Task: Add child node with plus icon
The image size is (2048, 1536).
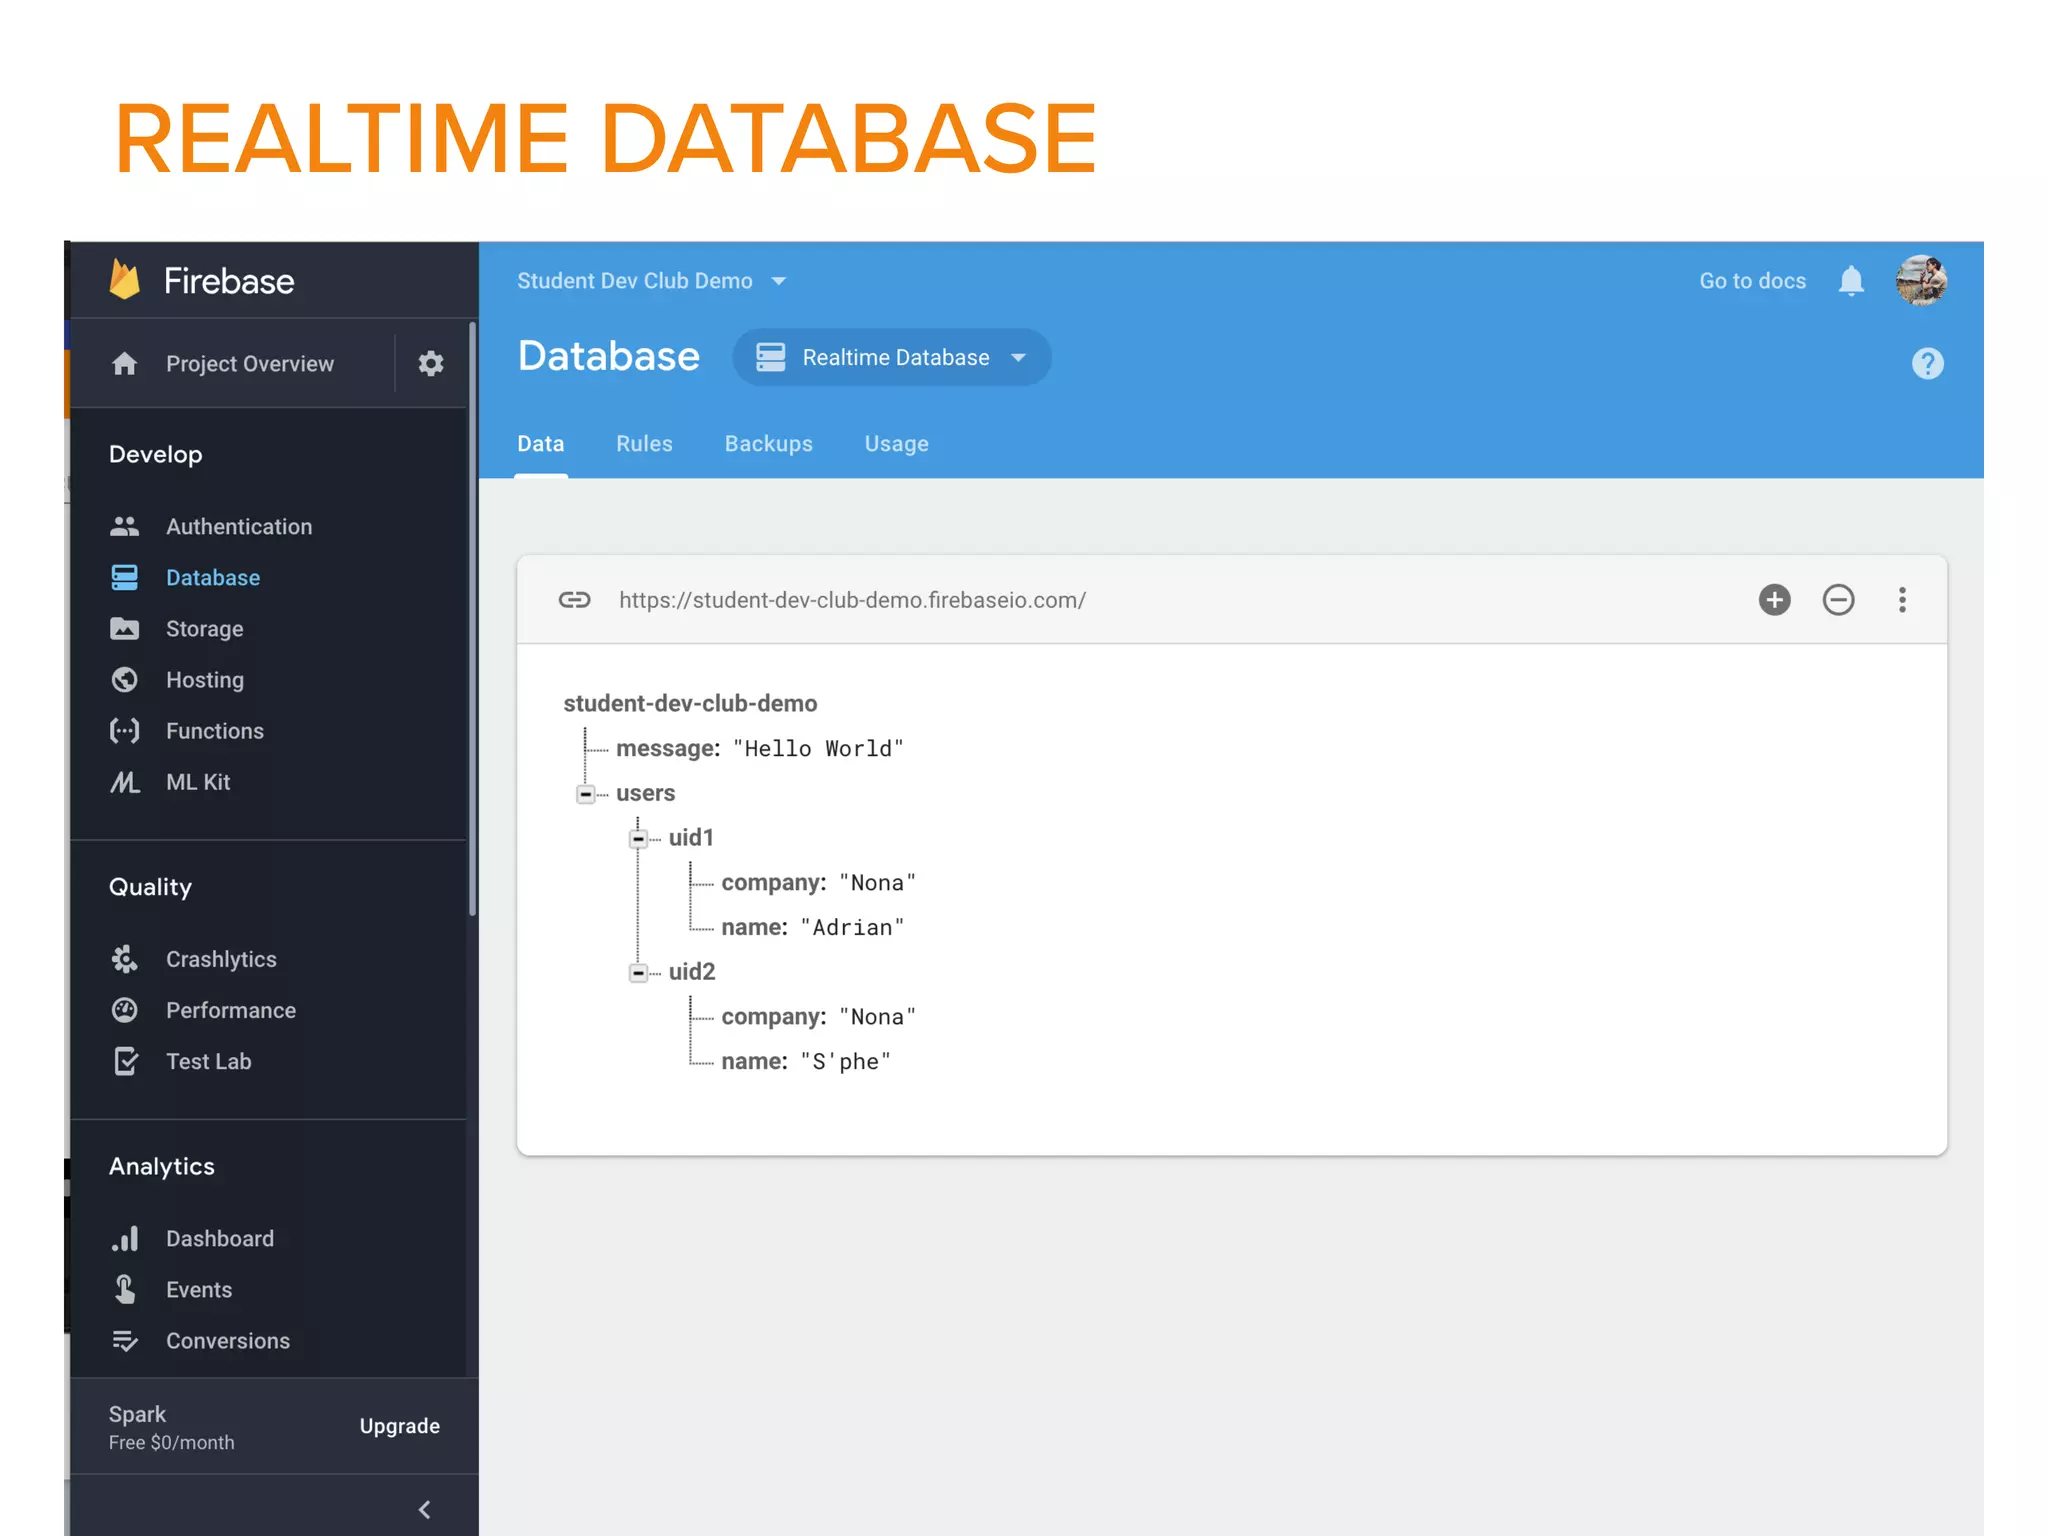Action: tap(1774, 599)
